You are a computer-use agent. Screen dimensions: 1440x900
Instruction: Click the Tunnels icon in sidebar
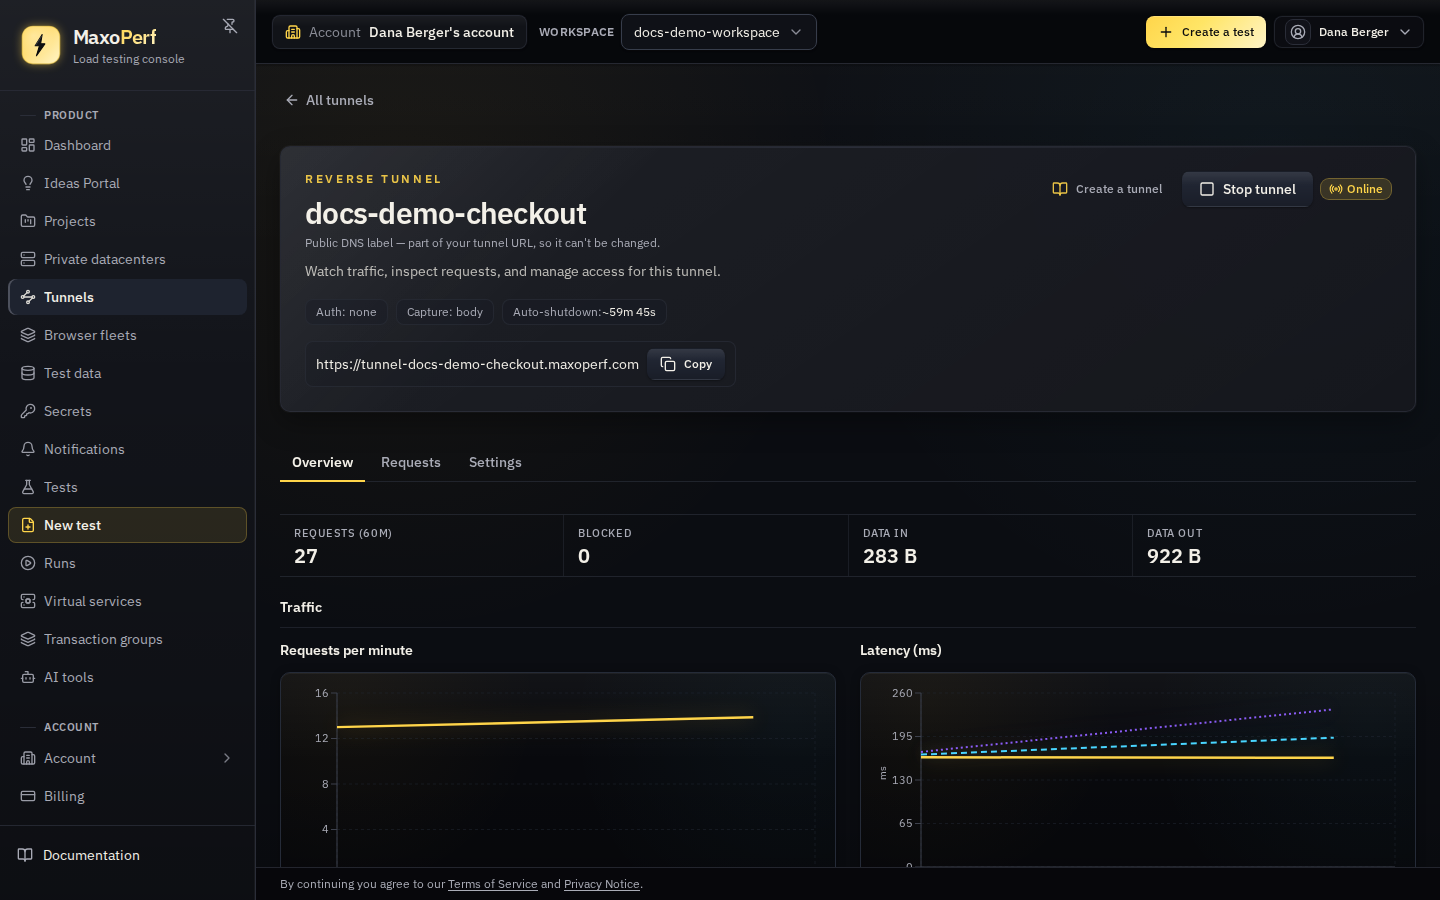click(x=28, y=297)
